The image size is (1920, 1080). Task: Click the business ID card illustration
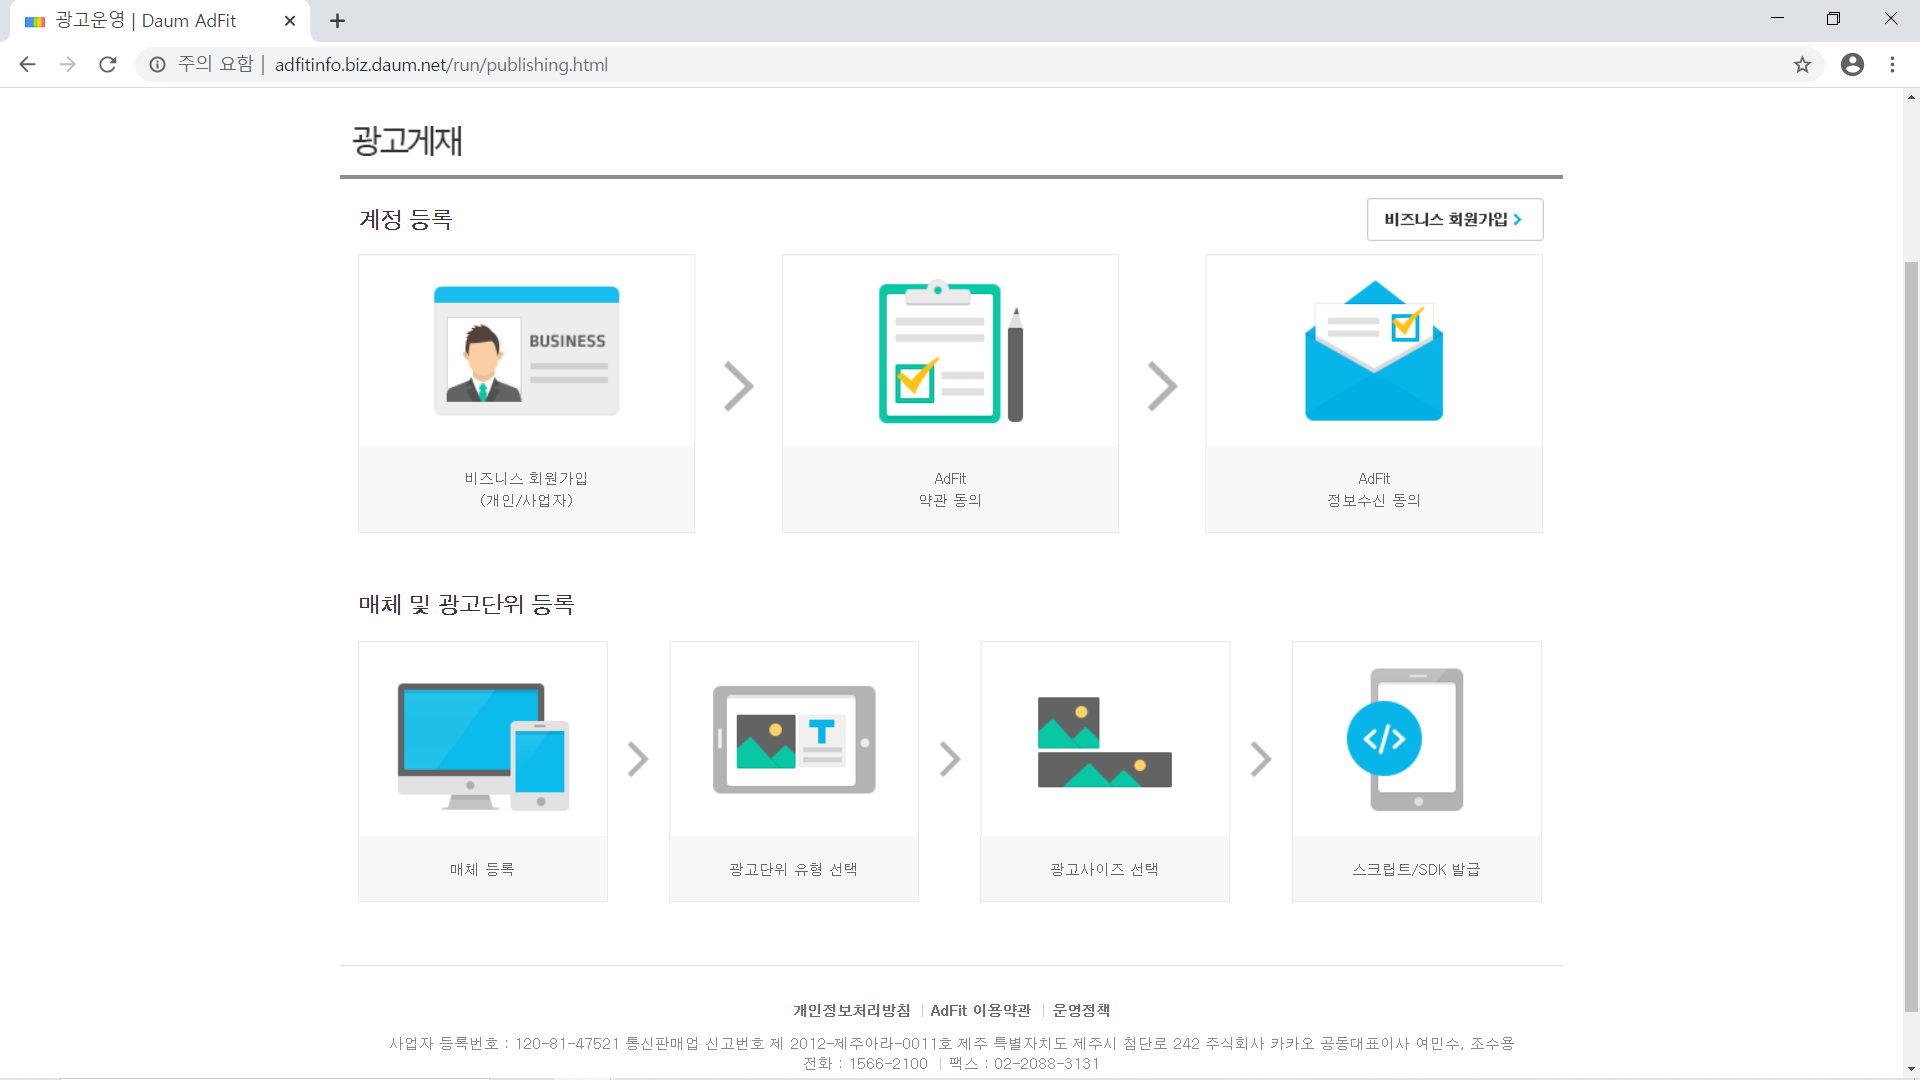526,351
